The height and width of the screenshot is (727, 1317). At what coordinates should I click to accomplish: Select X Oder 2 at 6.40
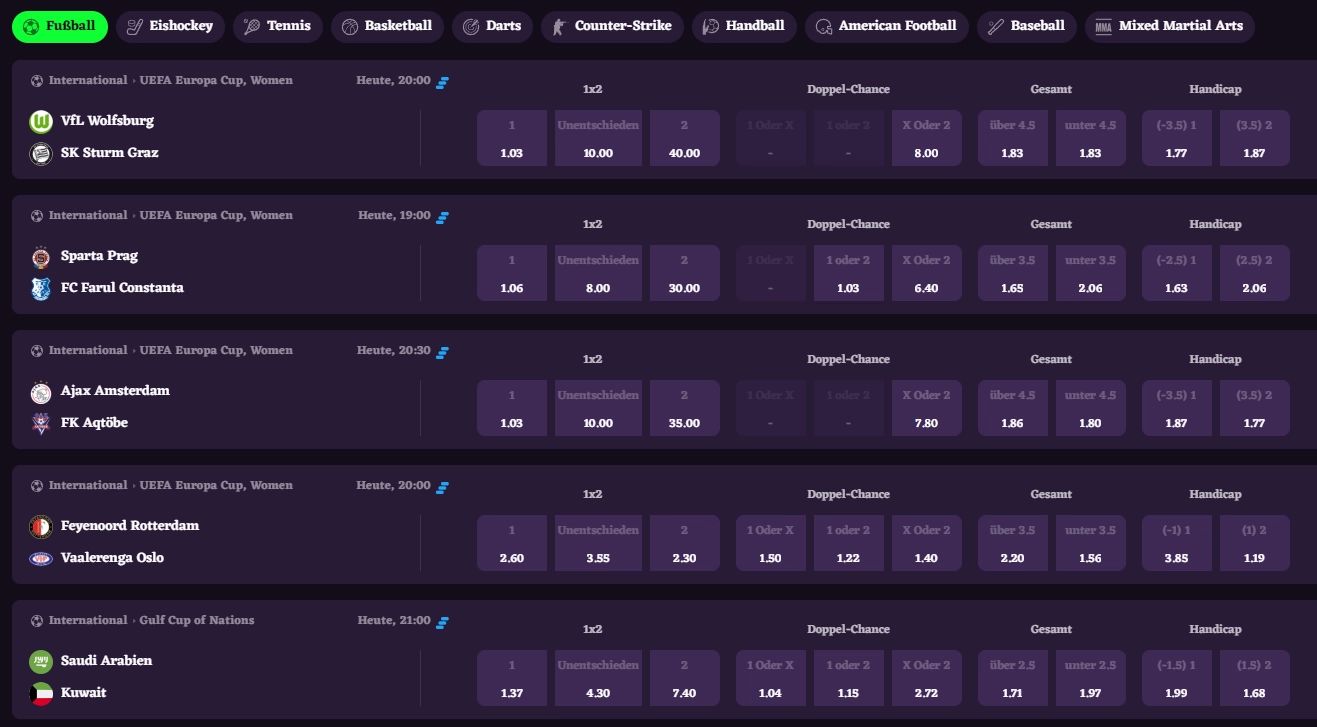point(927,273)
